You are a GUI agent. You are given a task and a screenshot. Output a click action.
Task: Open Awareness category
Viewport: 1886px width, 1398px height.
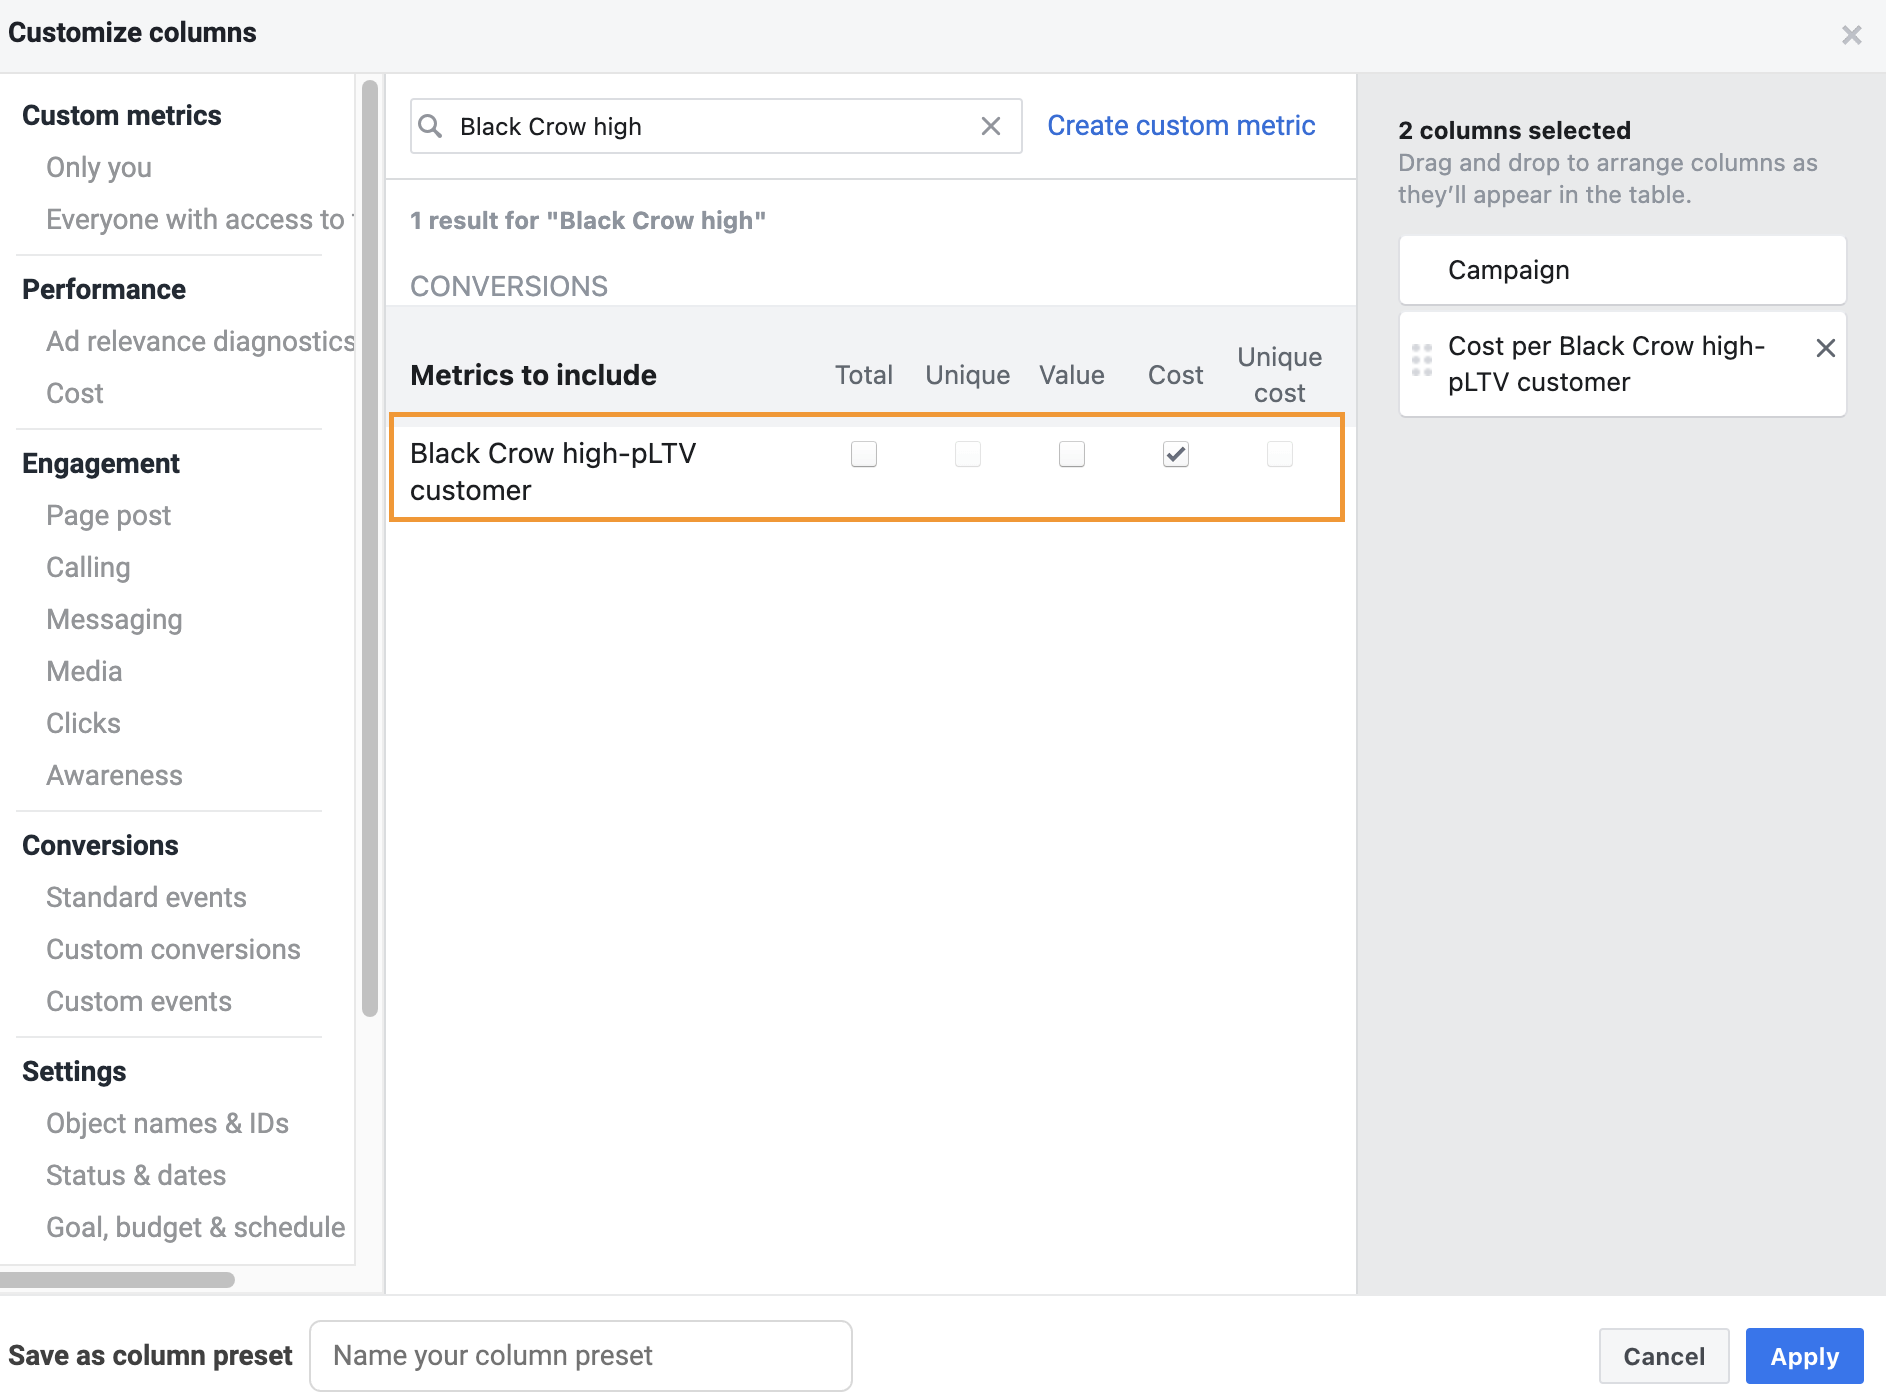(x=114, y=775)
